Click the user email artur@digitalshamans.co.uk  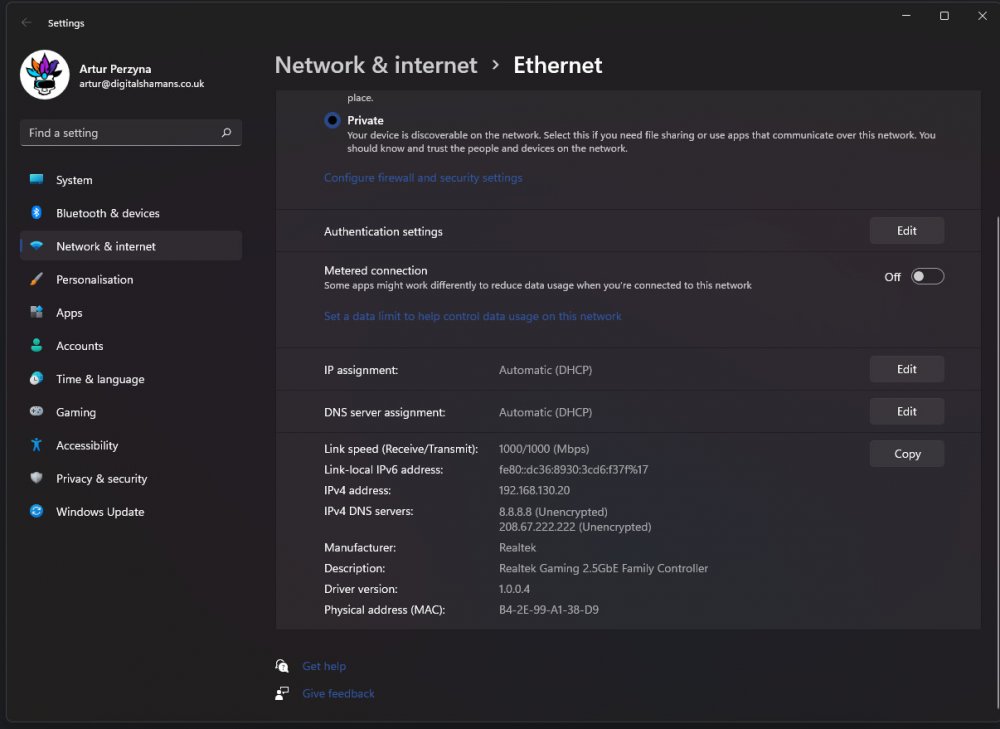tap(142, 84)
